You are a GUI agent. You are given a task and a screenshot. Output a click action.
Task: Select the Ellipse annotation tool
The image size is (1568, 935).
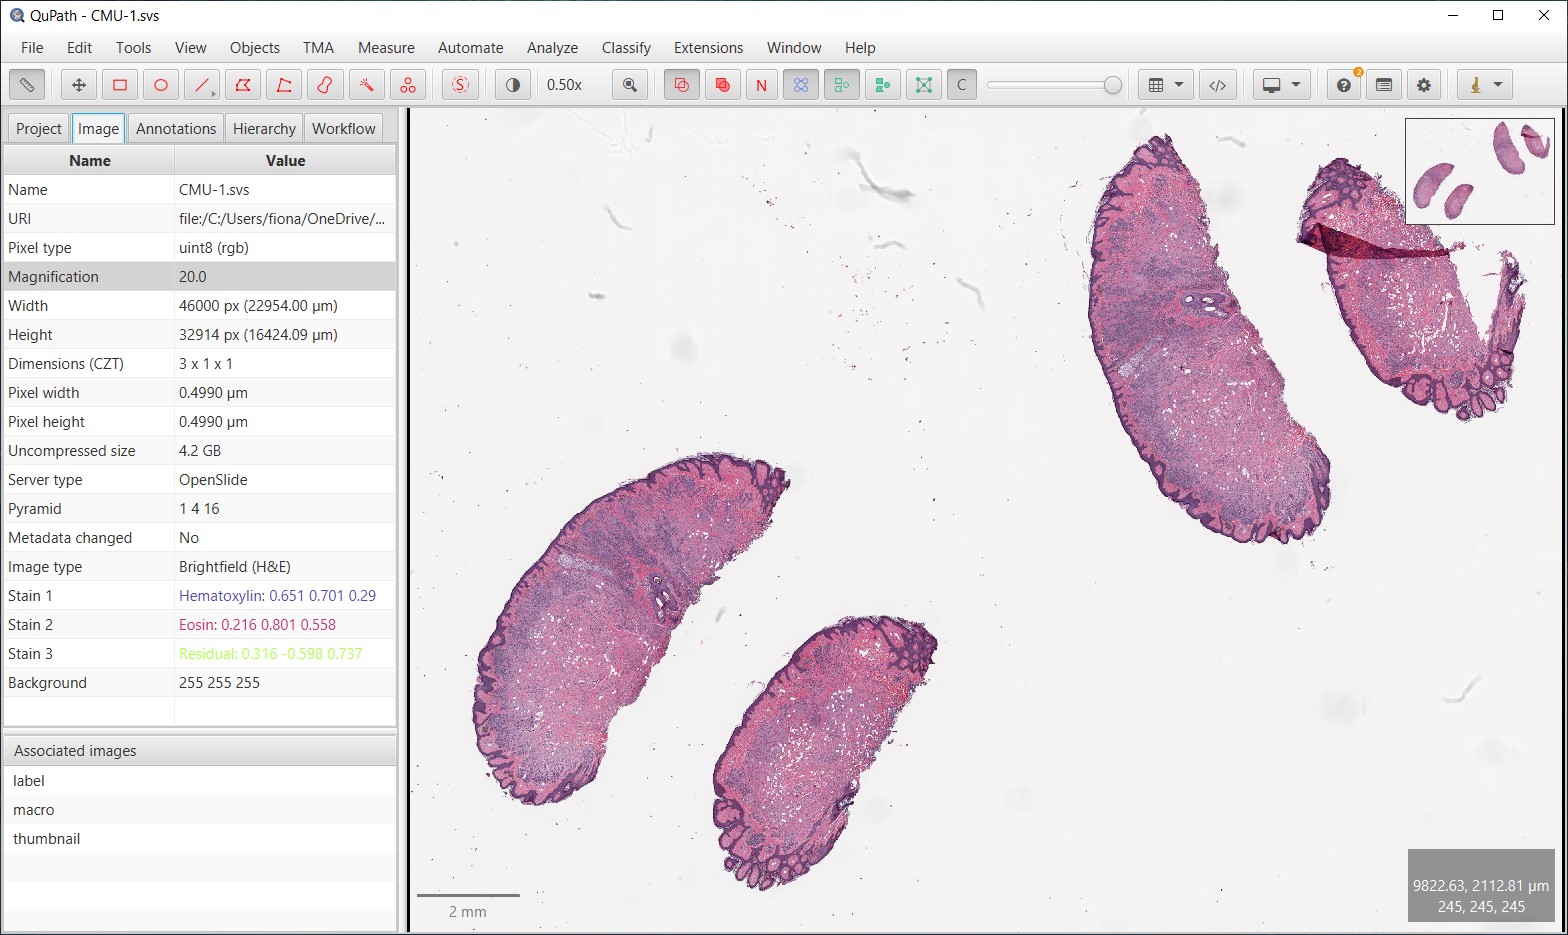[x=161, y=85]
